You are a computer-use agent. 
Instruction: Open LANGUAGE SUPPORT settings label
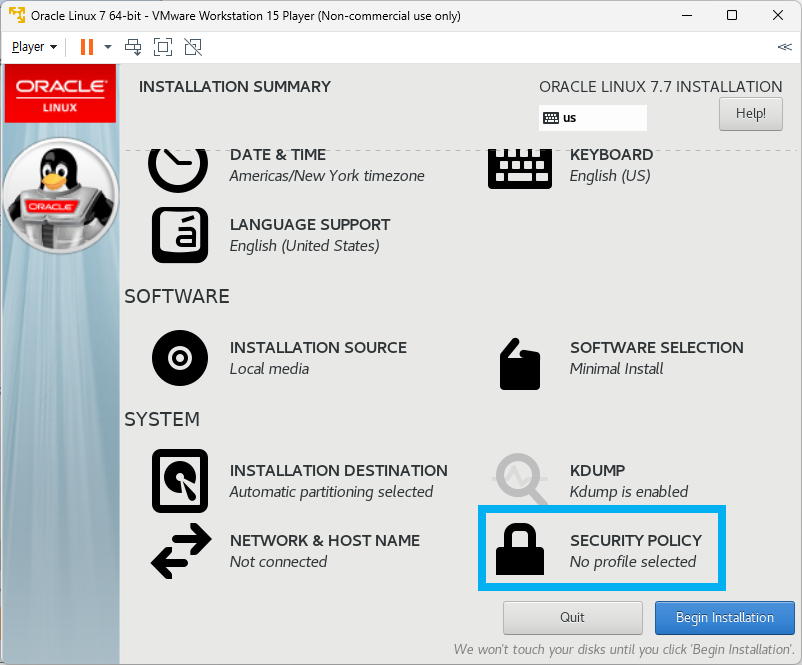[x=310, y=225]
